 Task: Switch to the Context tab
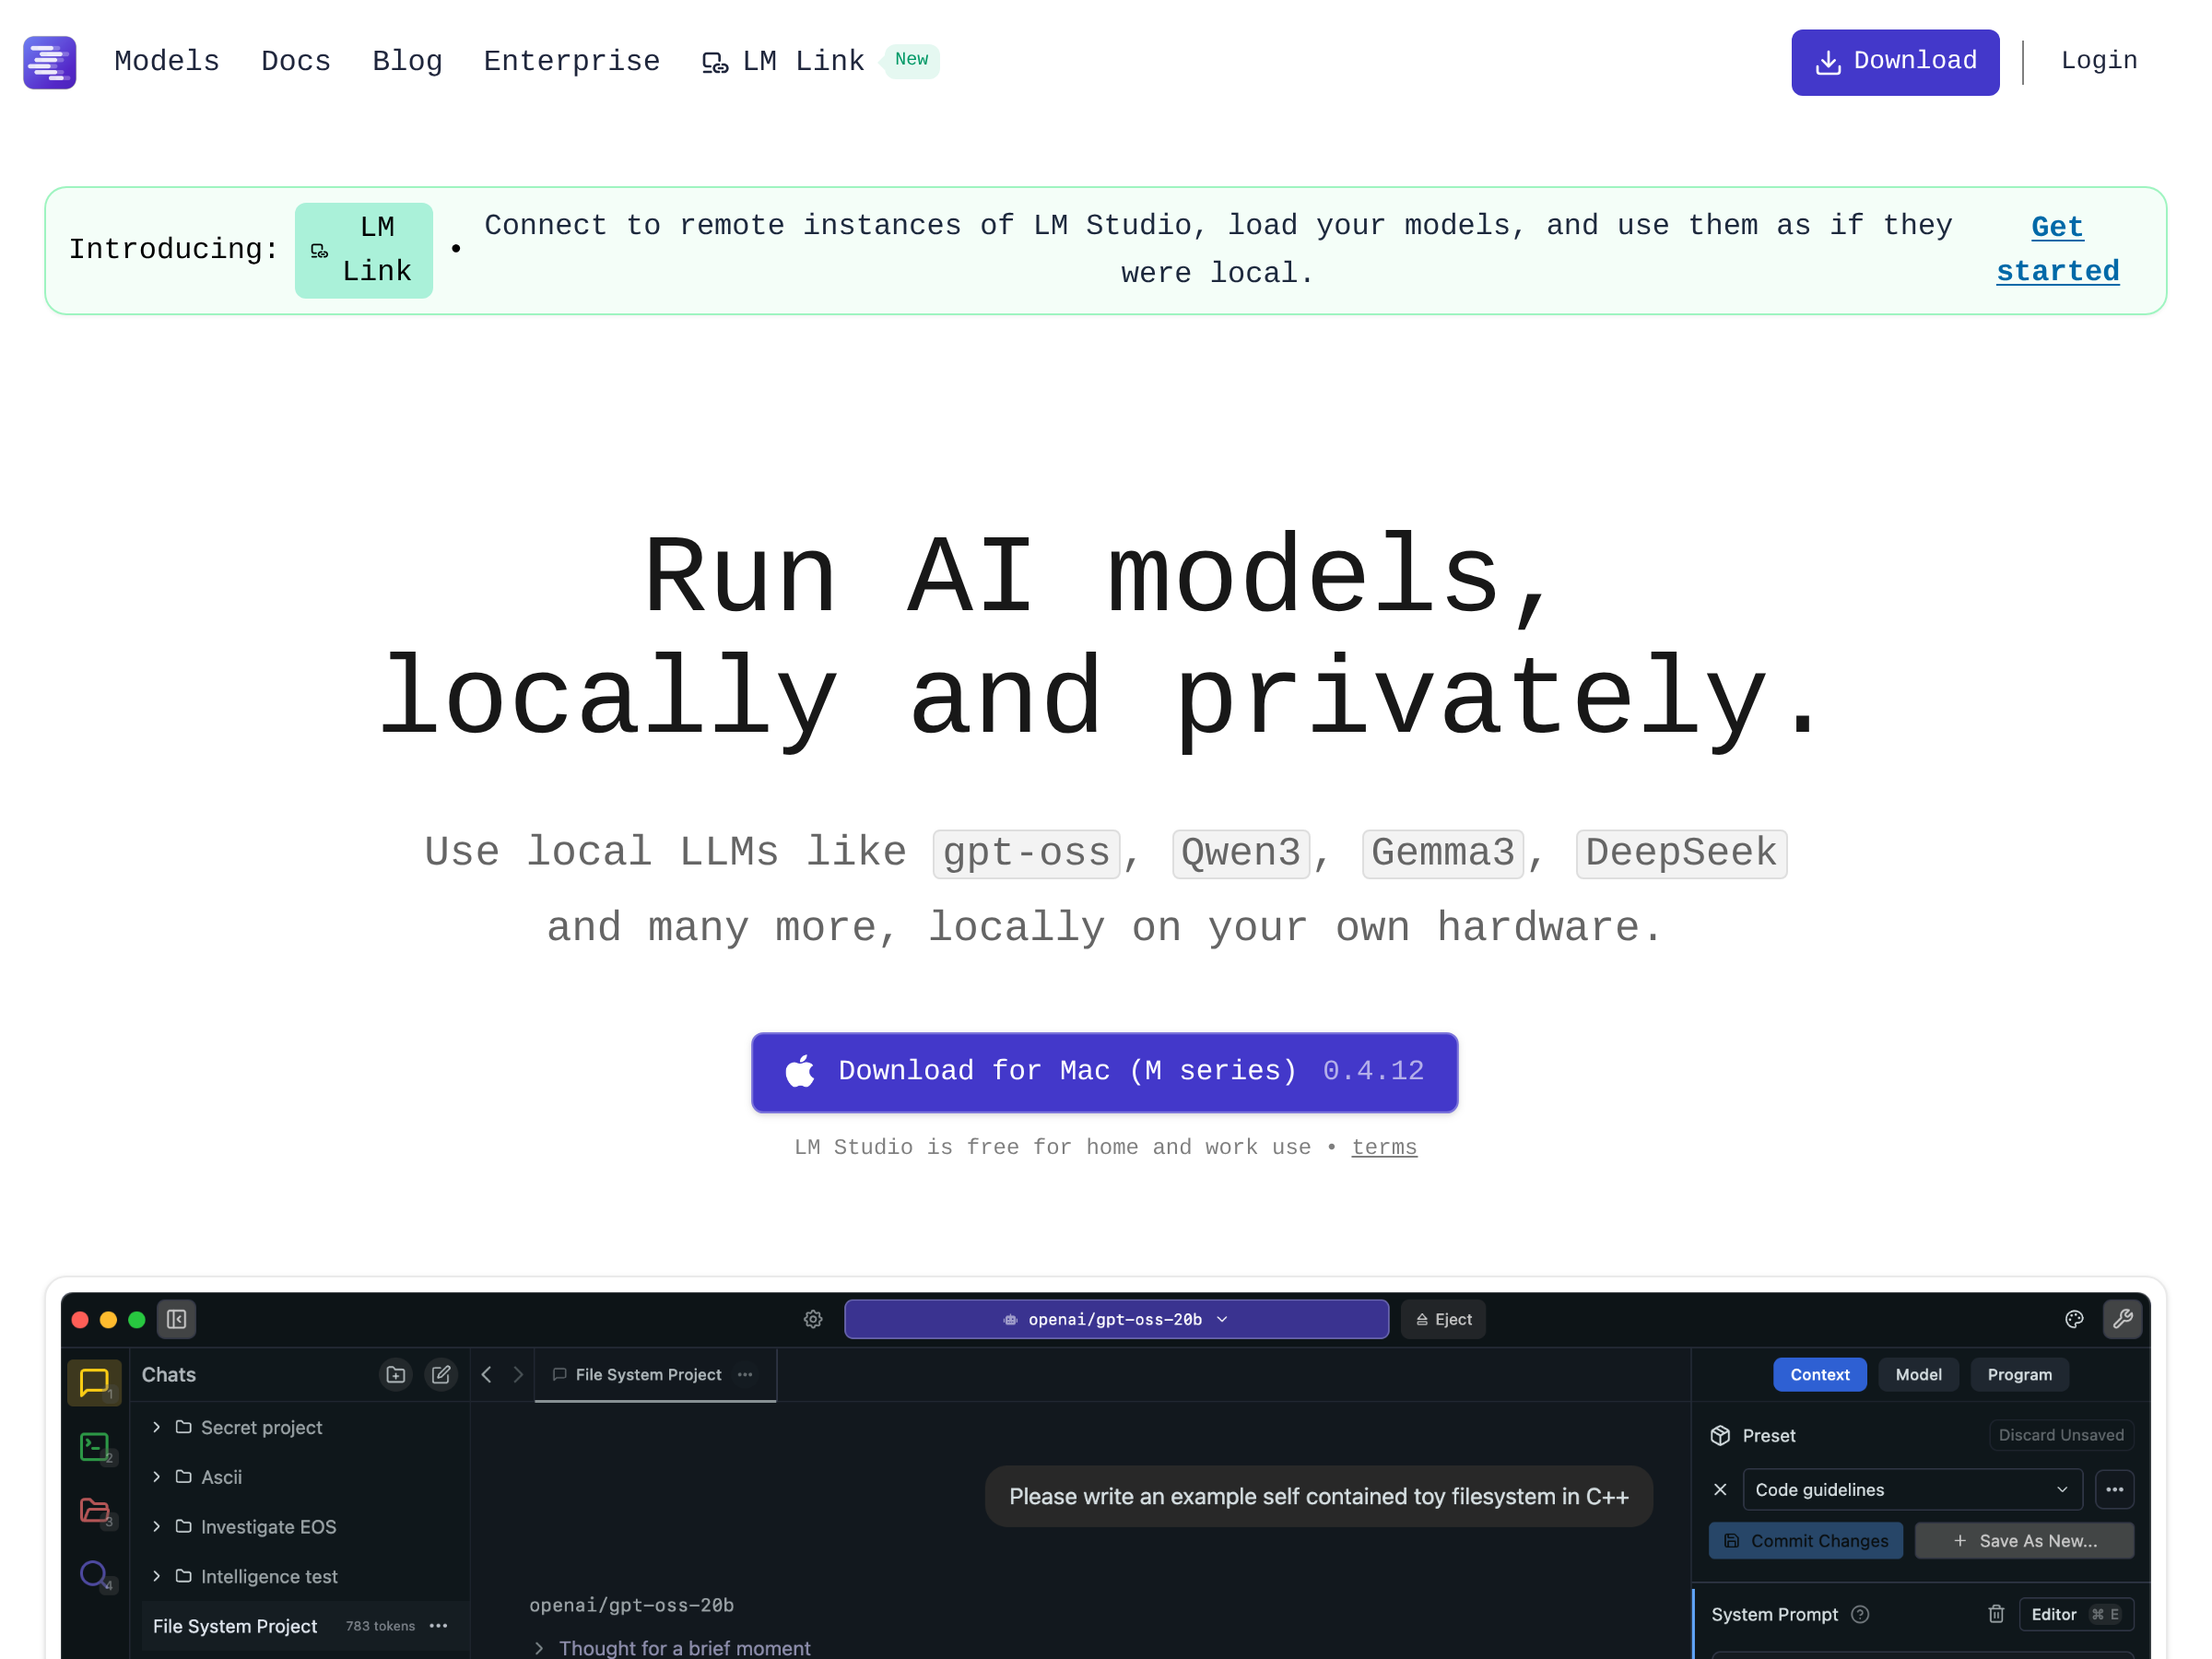point(1819,1375)
